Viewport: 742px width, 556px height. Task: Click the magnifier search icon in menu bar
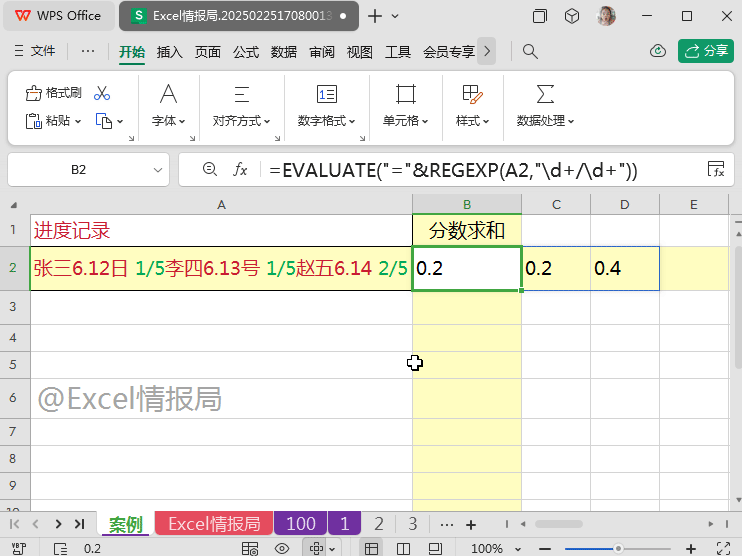(531, 51)
